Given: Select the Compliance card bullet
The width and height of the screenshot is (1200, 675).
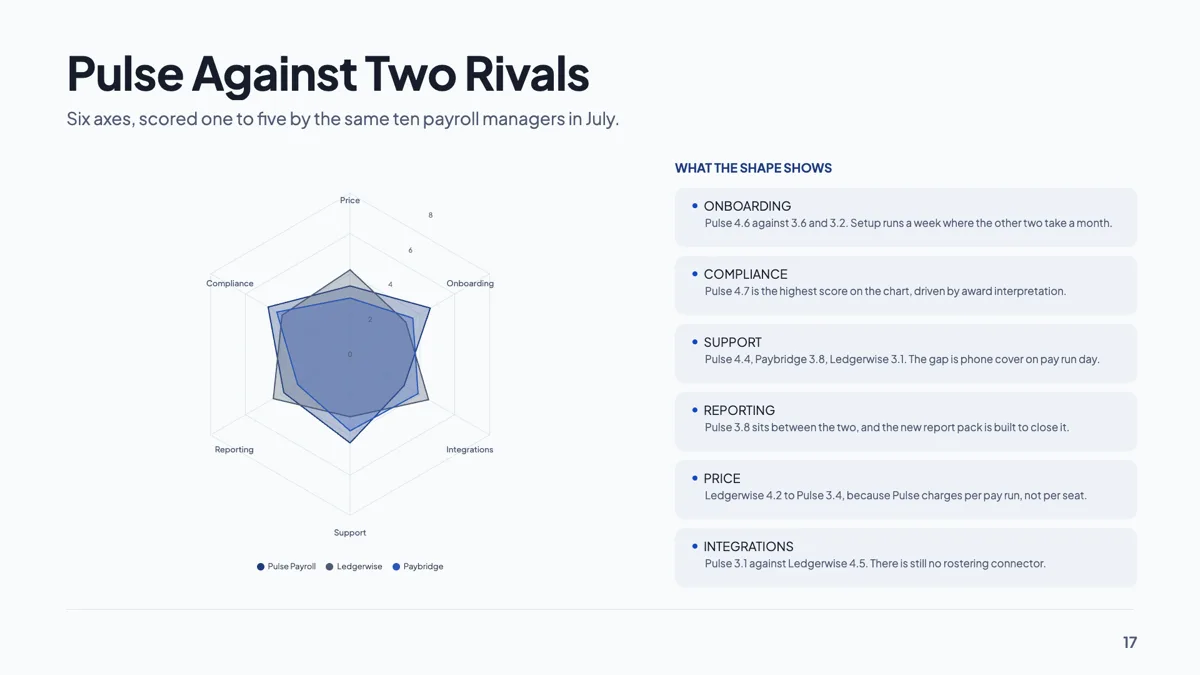Looking at the screenshot, I should pyautogui.click(x=695, y=274).
